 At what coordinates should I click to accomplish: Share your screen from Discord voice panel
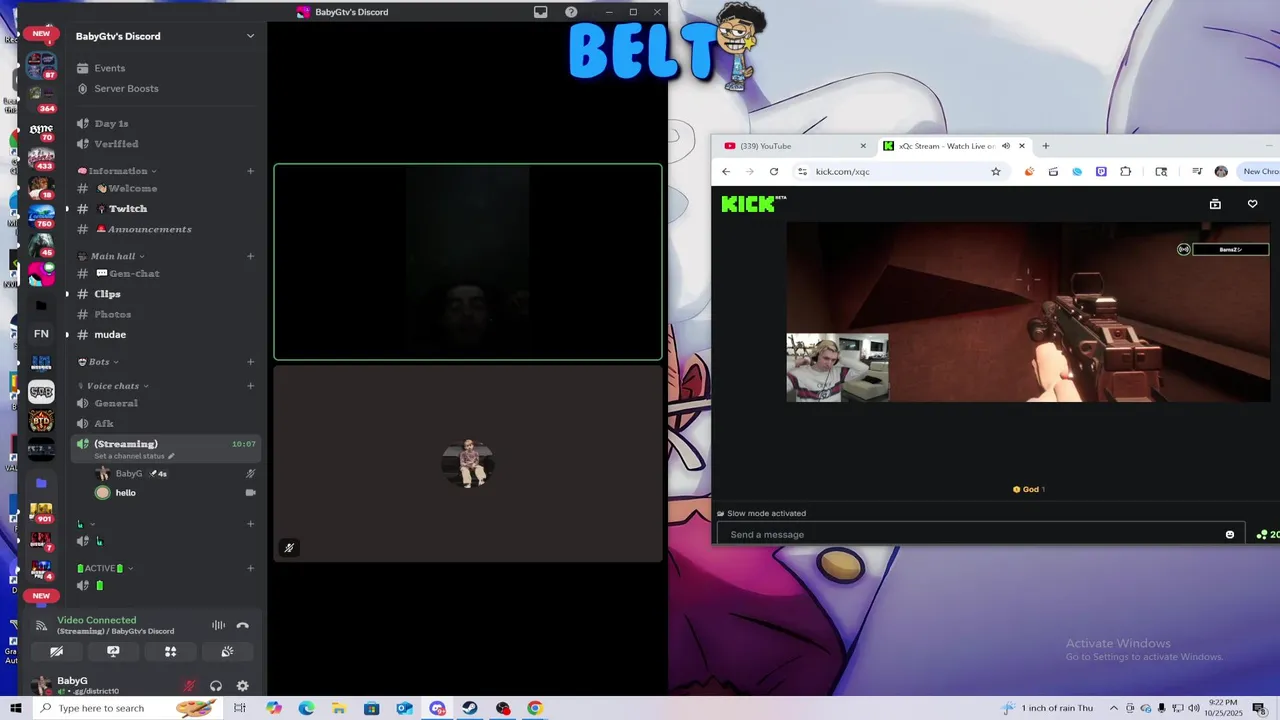click(x=113, y=652)
